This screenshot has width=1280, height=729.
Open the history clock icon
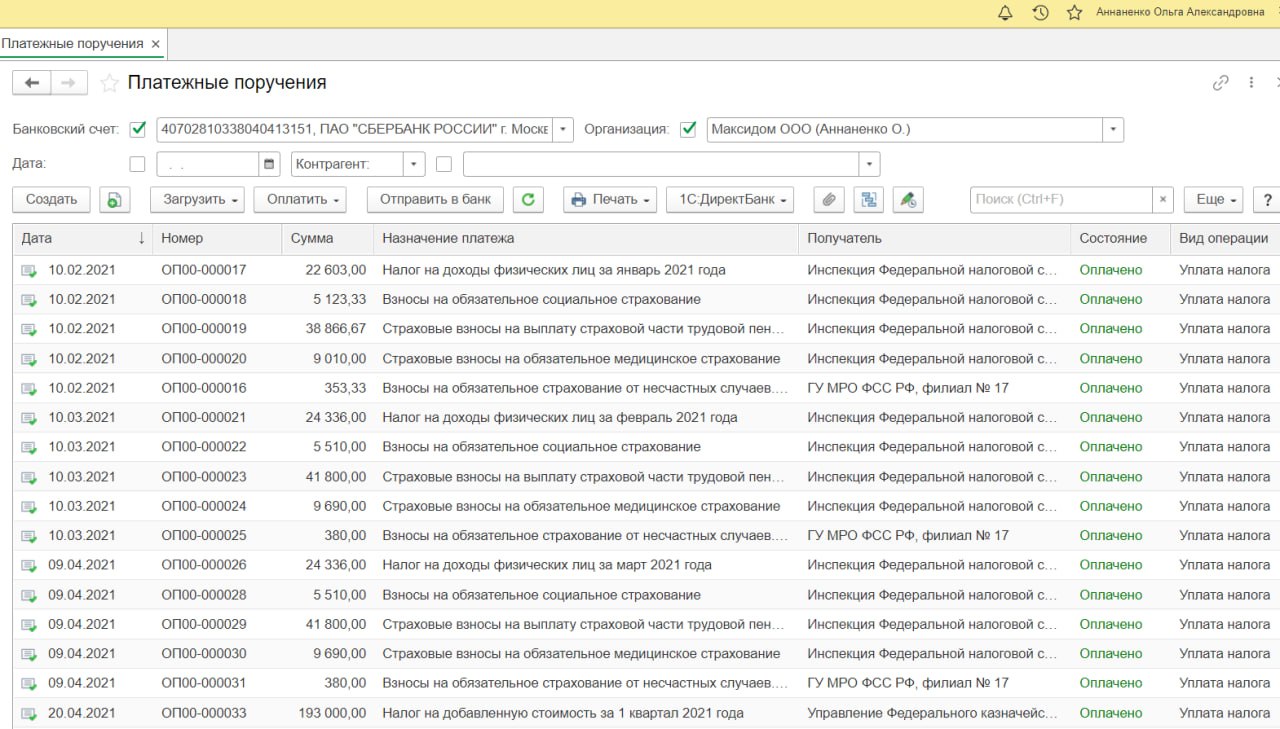coord(1040,13)
